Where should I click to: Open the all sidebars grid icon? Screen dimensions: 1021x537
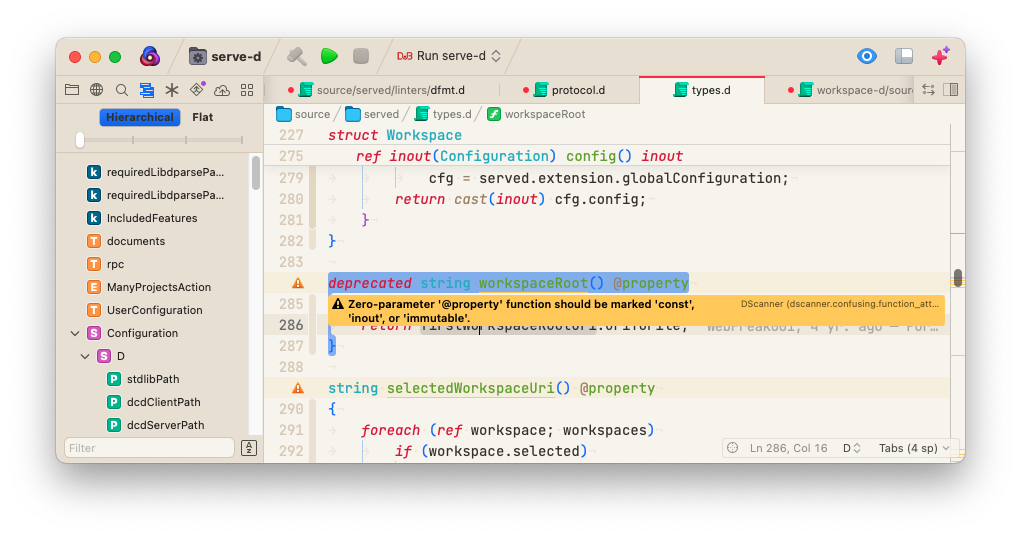(x=247, y=90)
